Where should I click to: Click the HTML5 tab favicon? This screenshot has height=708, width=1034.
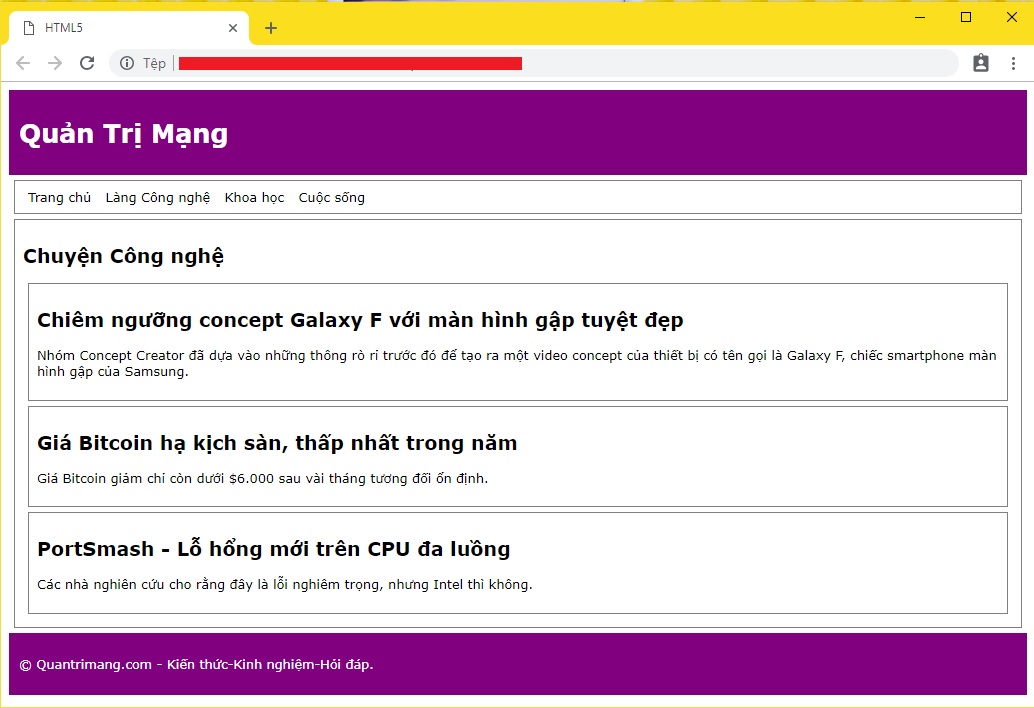[x=28, y=28]
